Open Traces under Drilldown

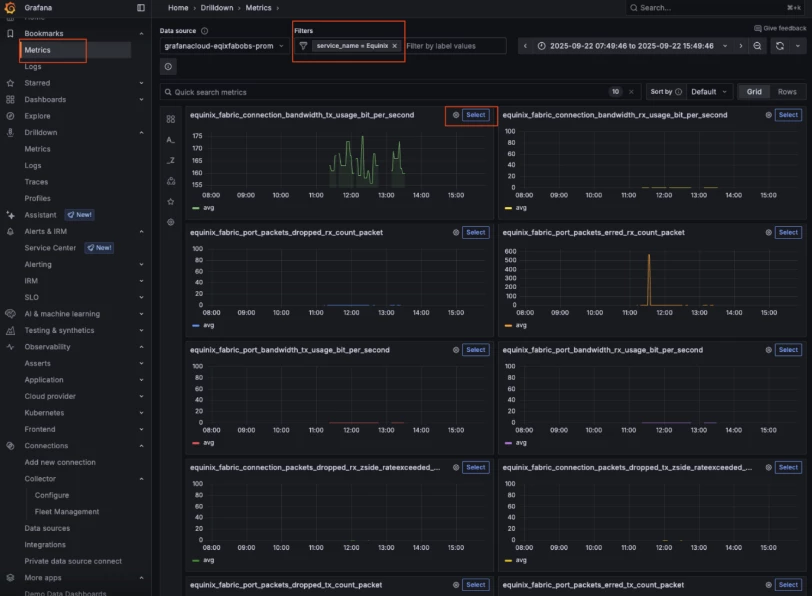pyautogui.click(x=36, y=182)
